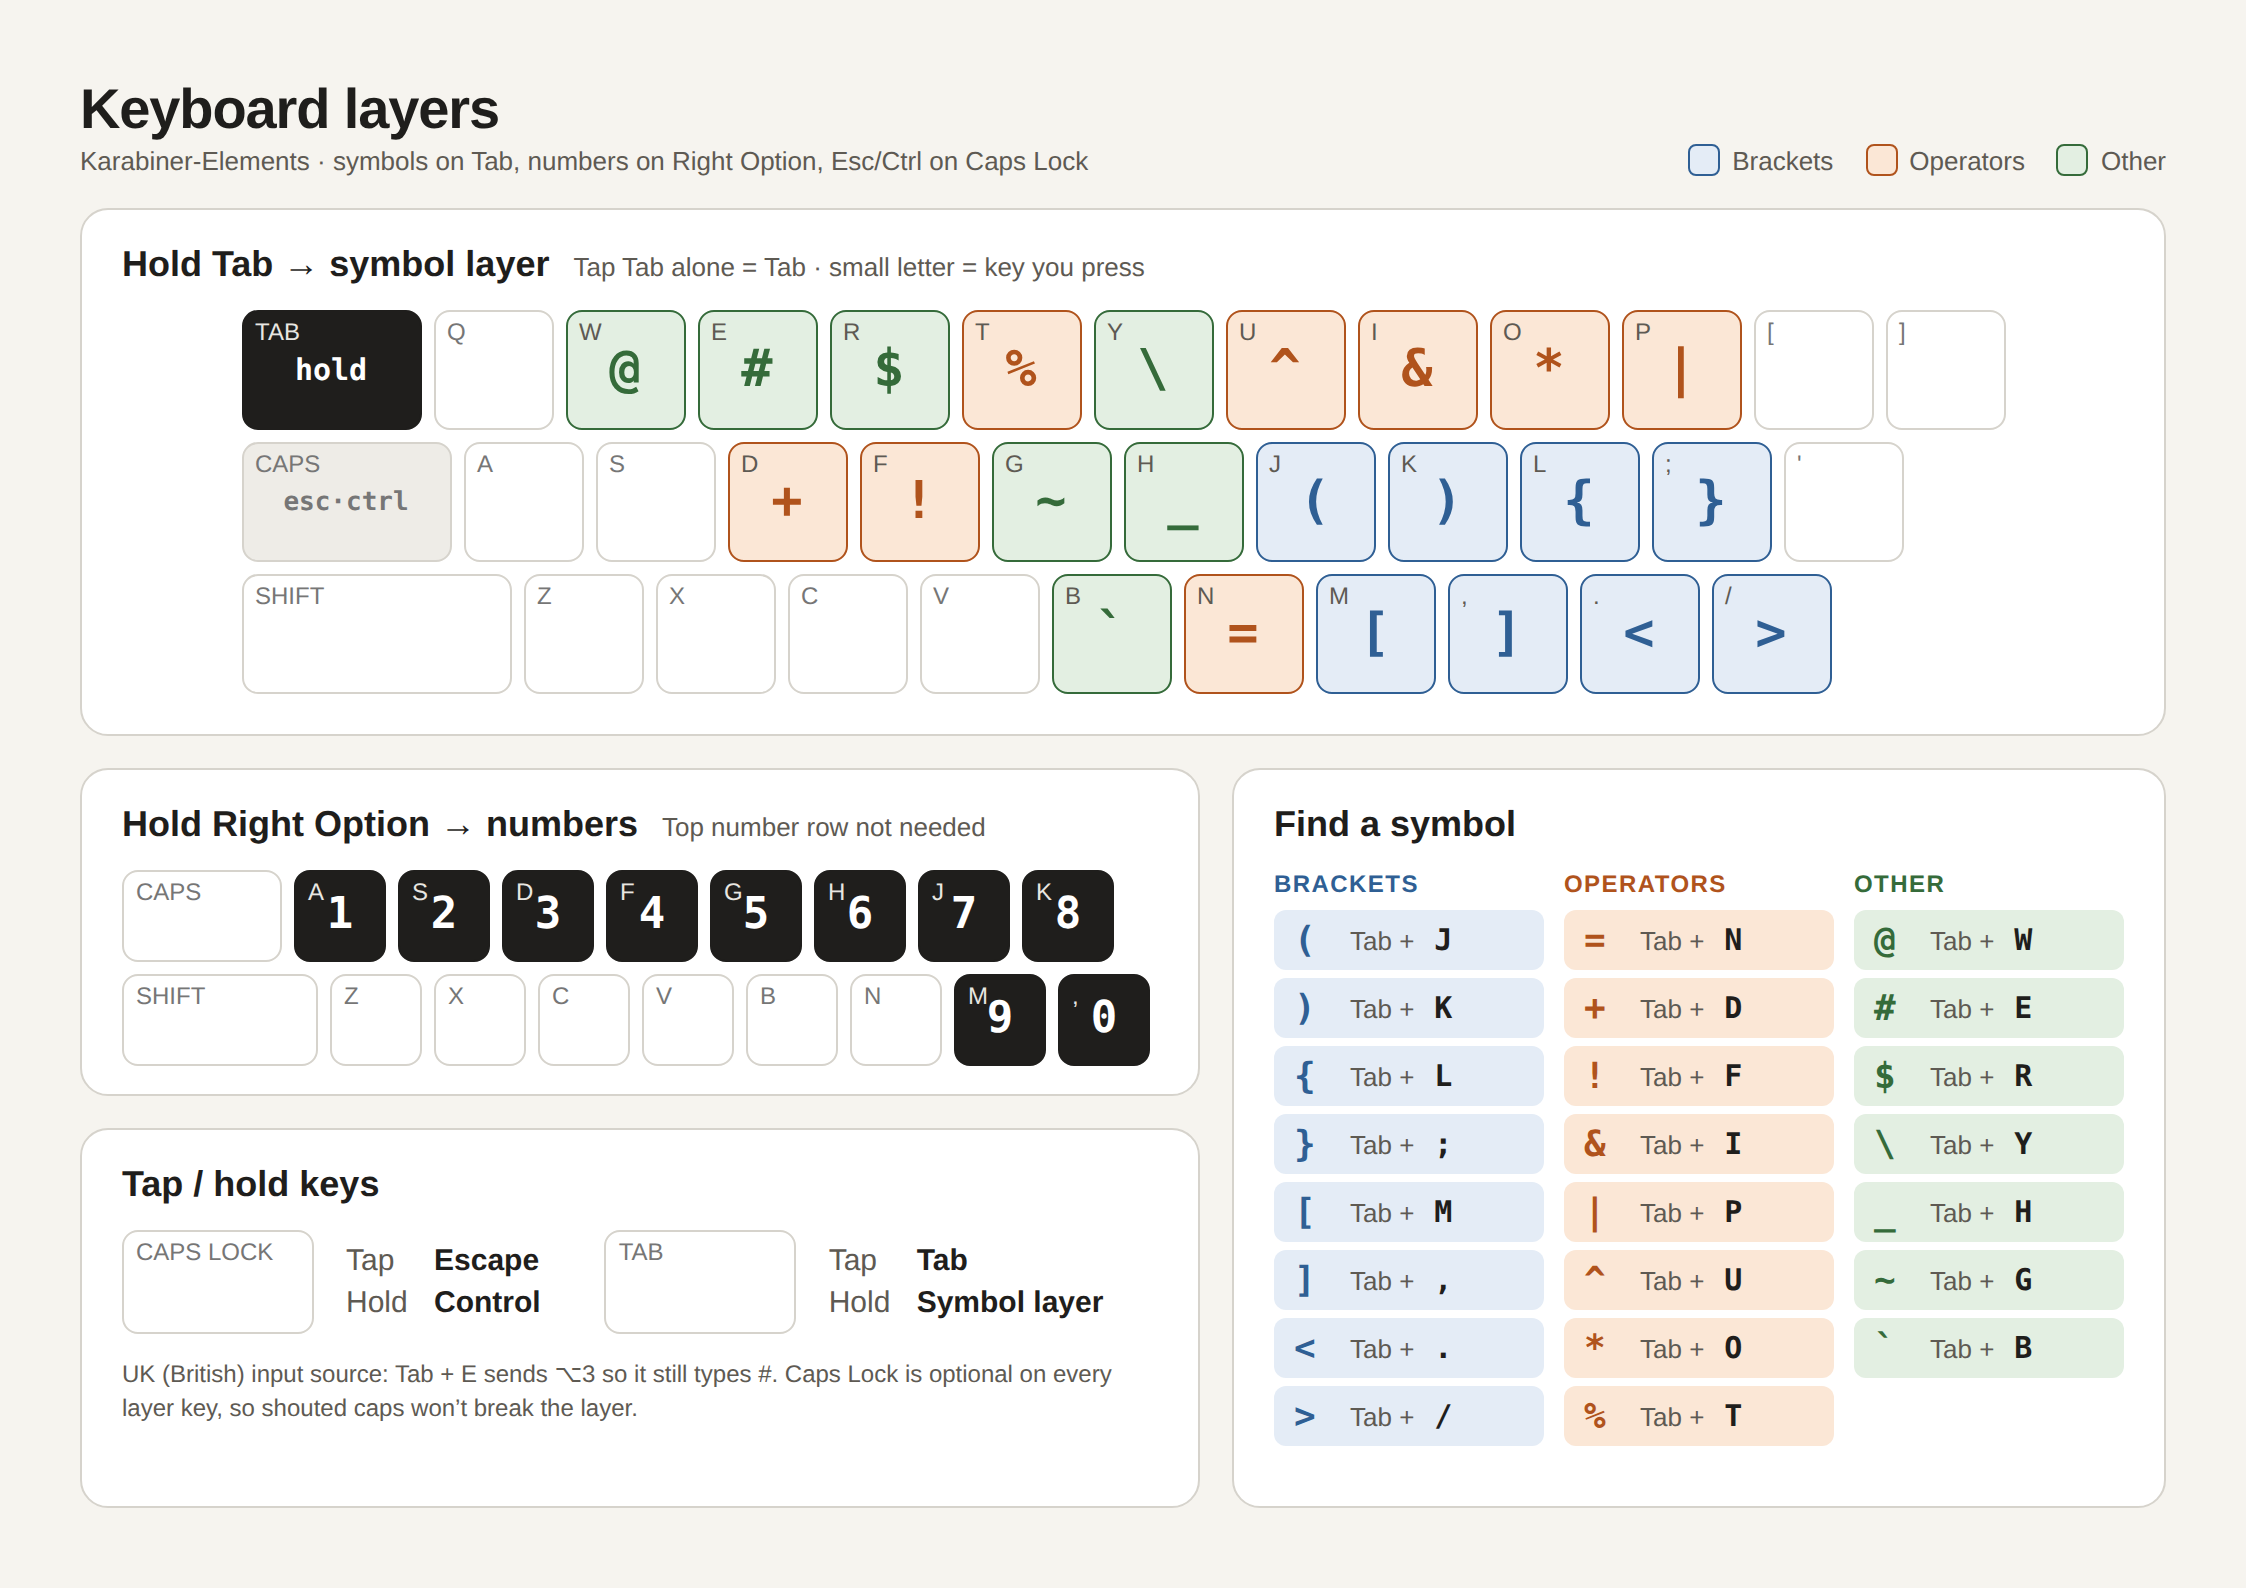Select the F key with exclamation mark
The height and width of the screenshot is (1588, 2246).
[x=919, y=501]
